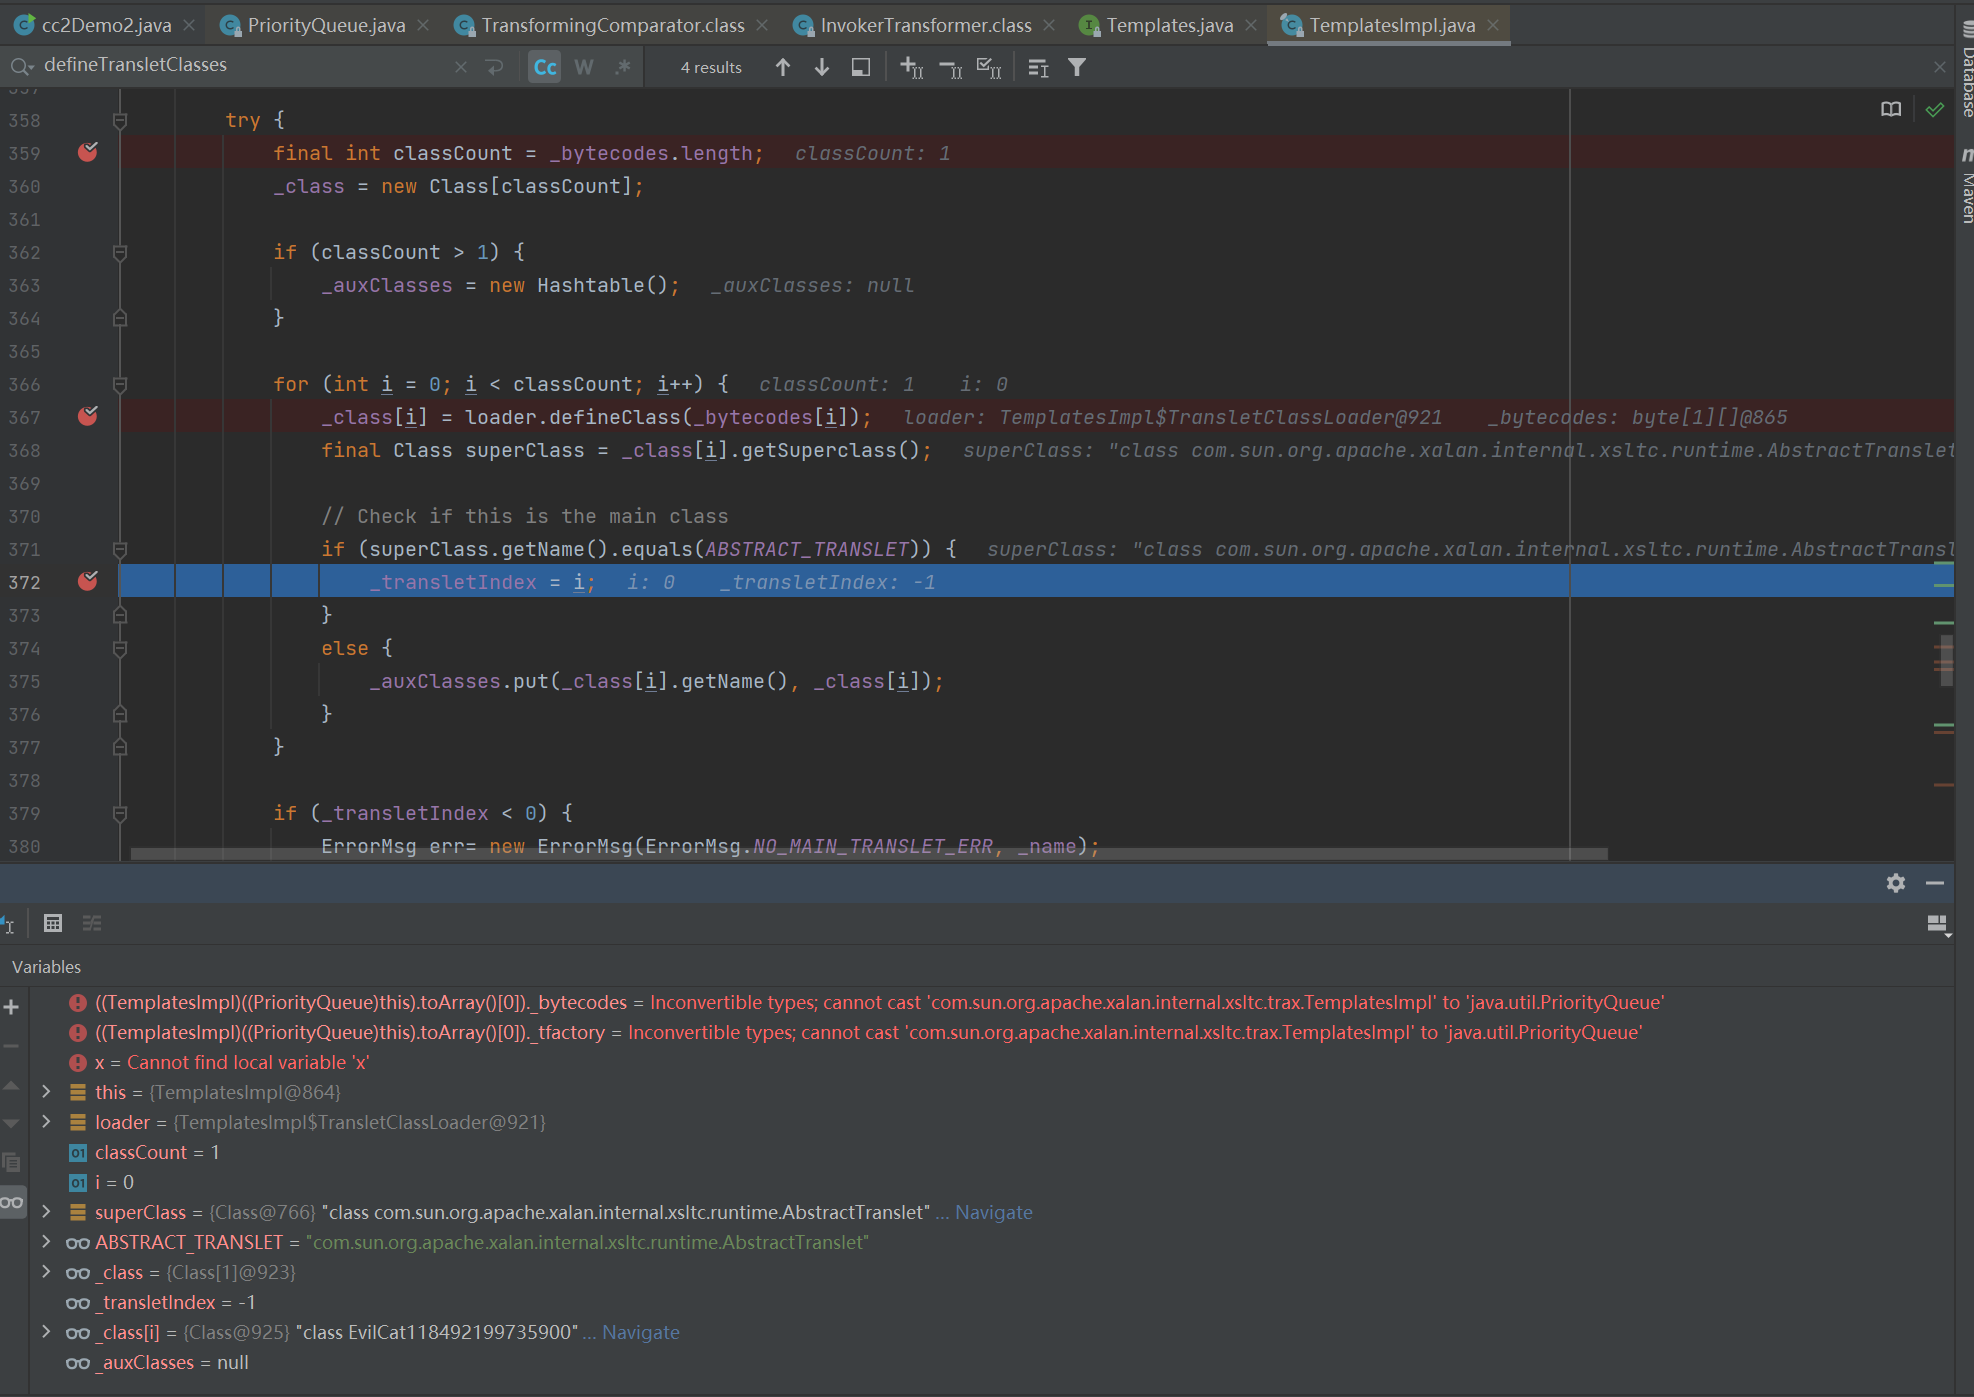Switch to PriorityQueue.java tab

[326, 25]
